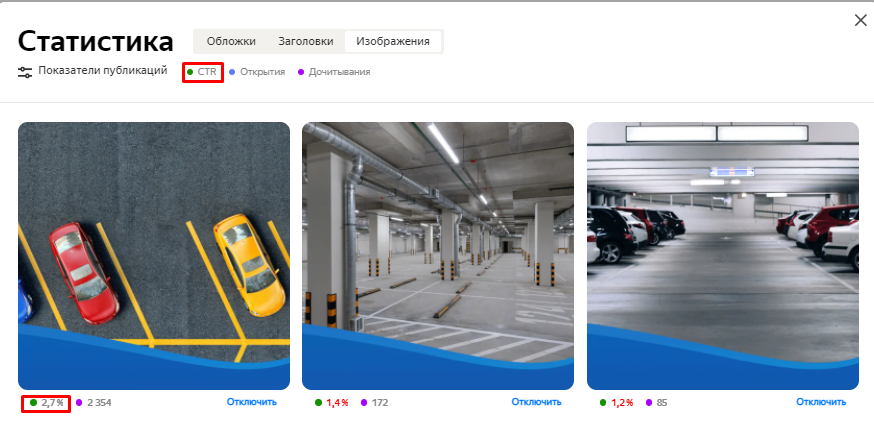Click the 2 354 reads count
Screen dimensions: 874x445
tap(99, 403)
